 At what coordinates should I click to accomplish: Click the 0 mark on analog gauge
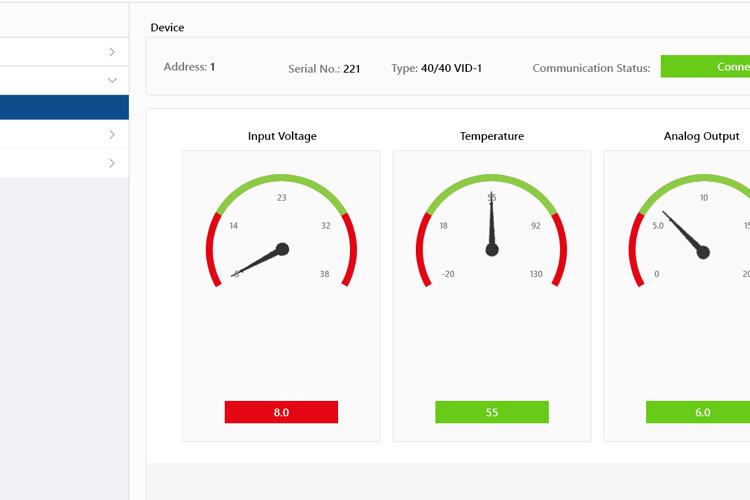[657, 274]
